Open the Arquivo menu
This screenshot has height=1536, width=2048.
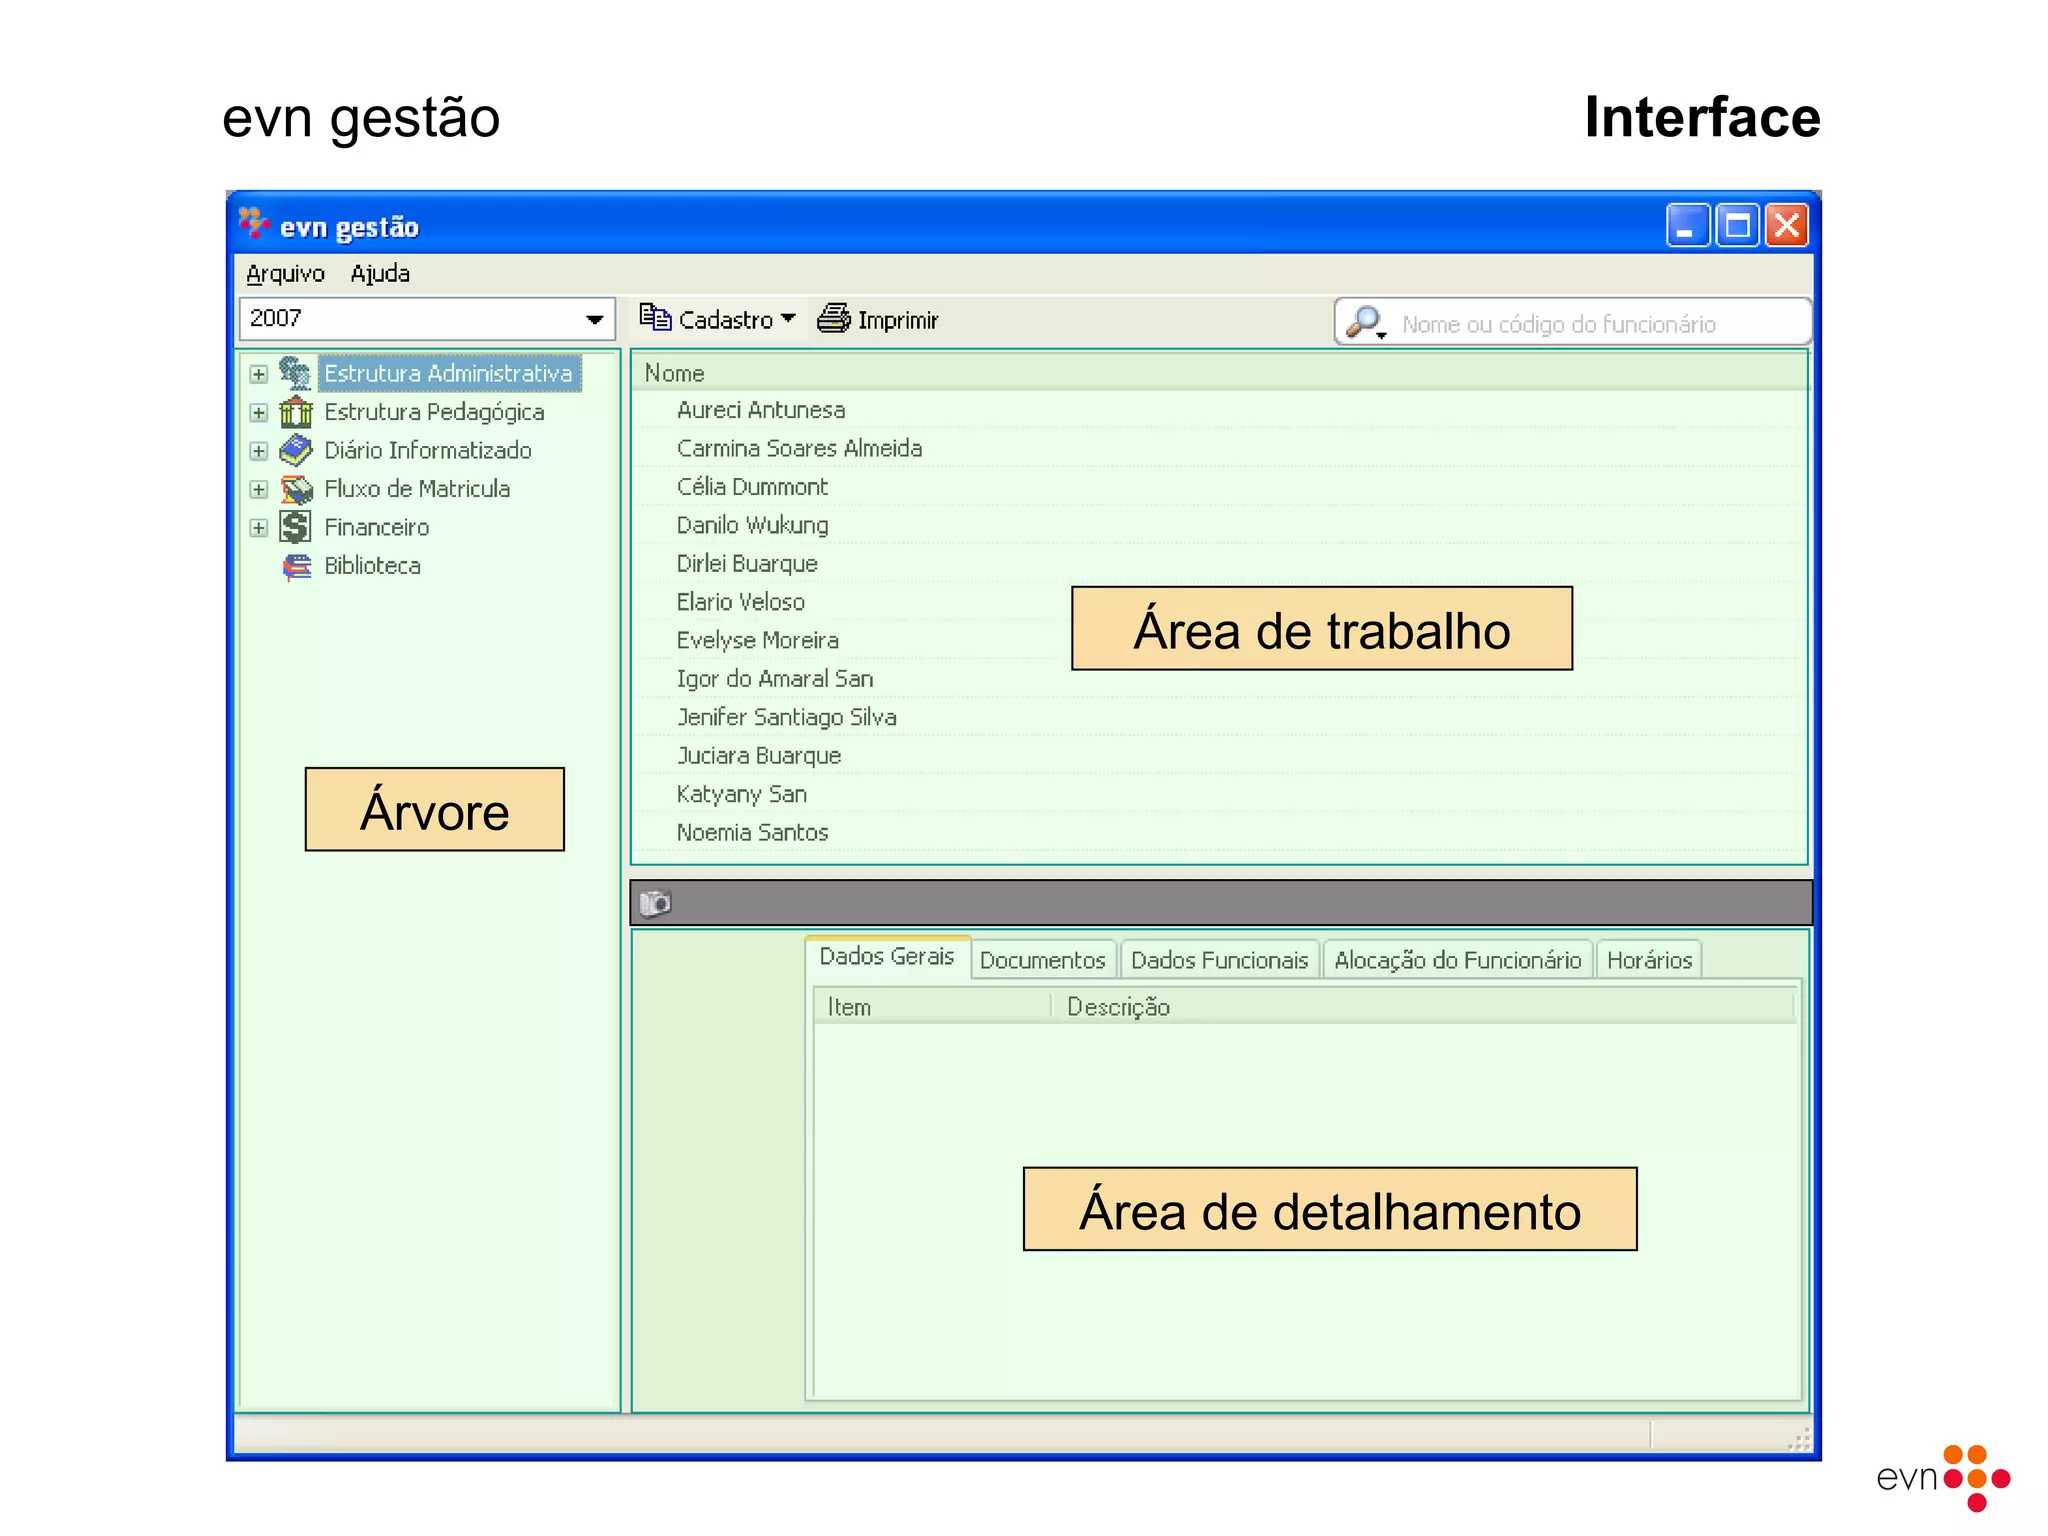coord(285,274)
